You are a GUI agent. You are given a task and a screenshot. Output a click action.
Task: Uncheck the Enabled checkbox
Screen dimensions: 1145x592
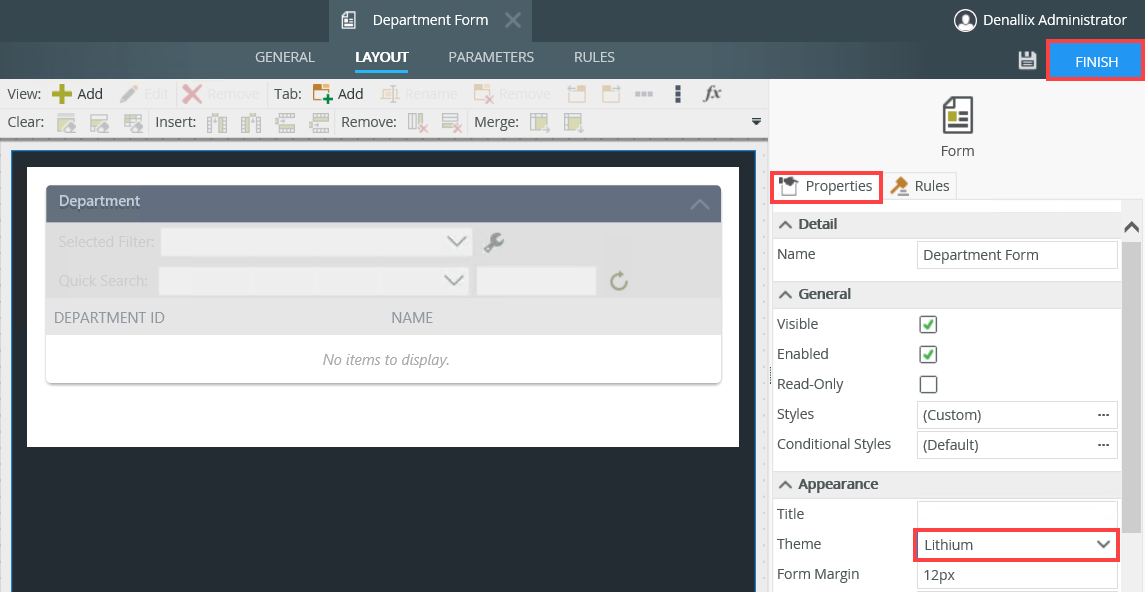coord(928,354)
